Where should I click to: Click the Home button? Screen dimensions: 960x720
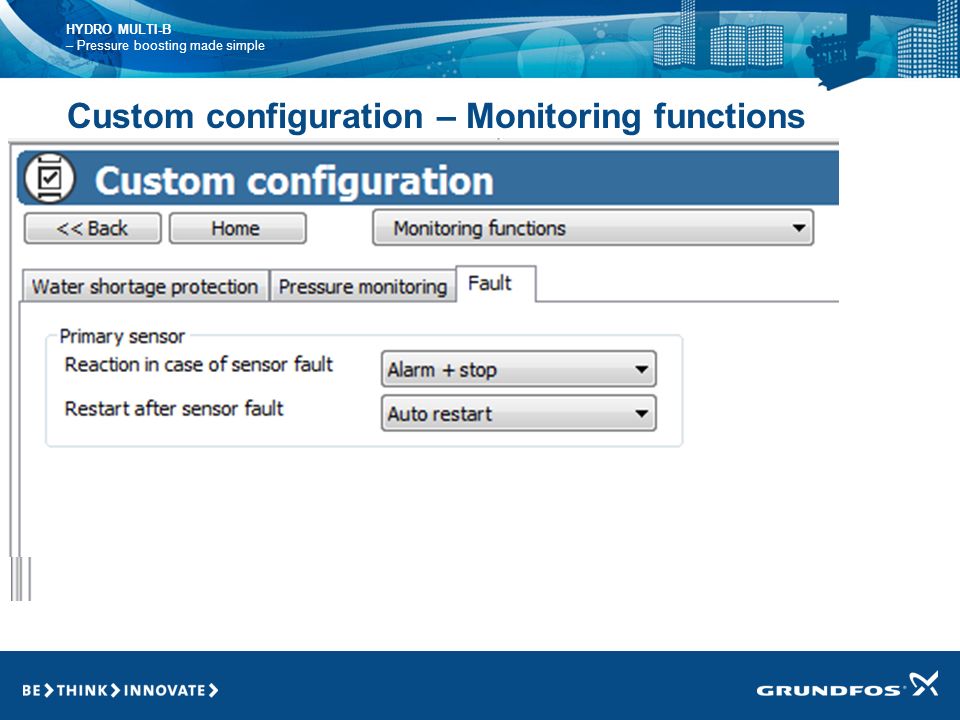tap(238, 228)
